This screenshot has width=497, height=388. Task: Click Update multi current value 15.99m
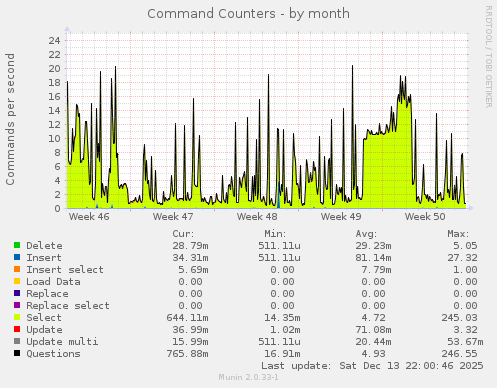click(x=190, y=342)
